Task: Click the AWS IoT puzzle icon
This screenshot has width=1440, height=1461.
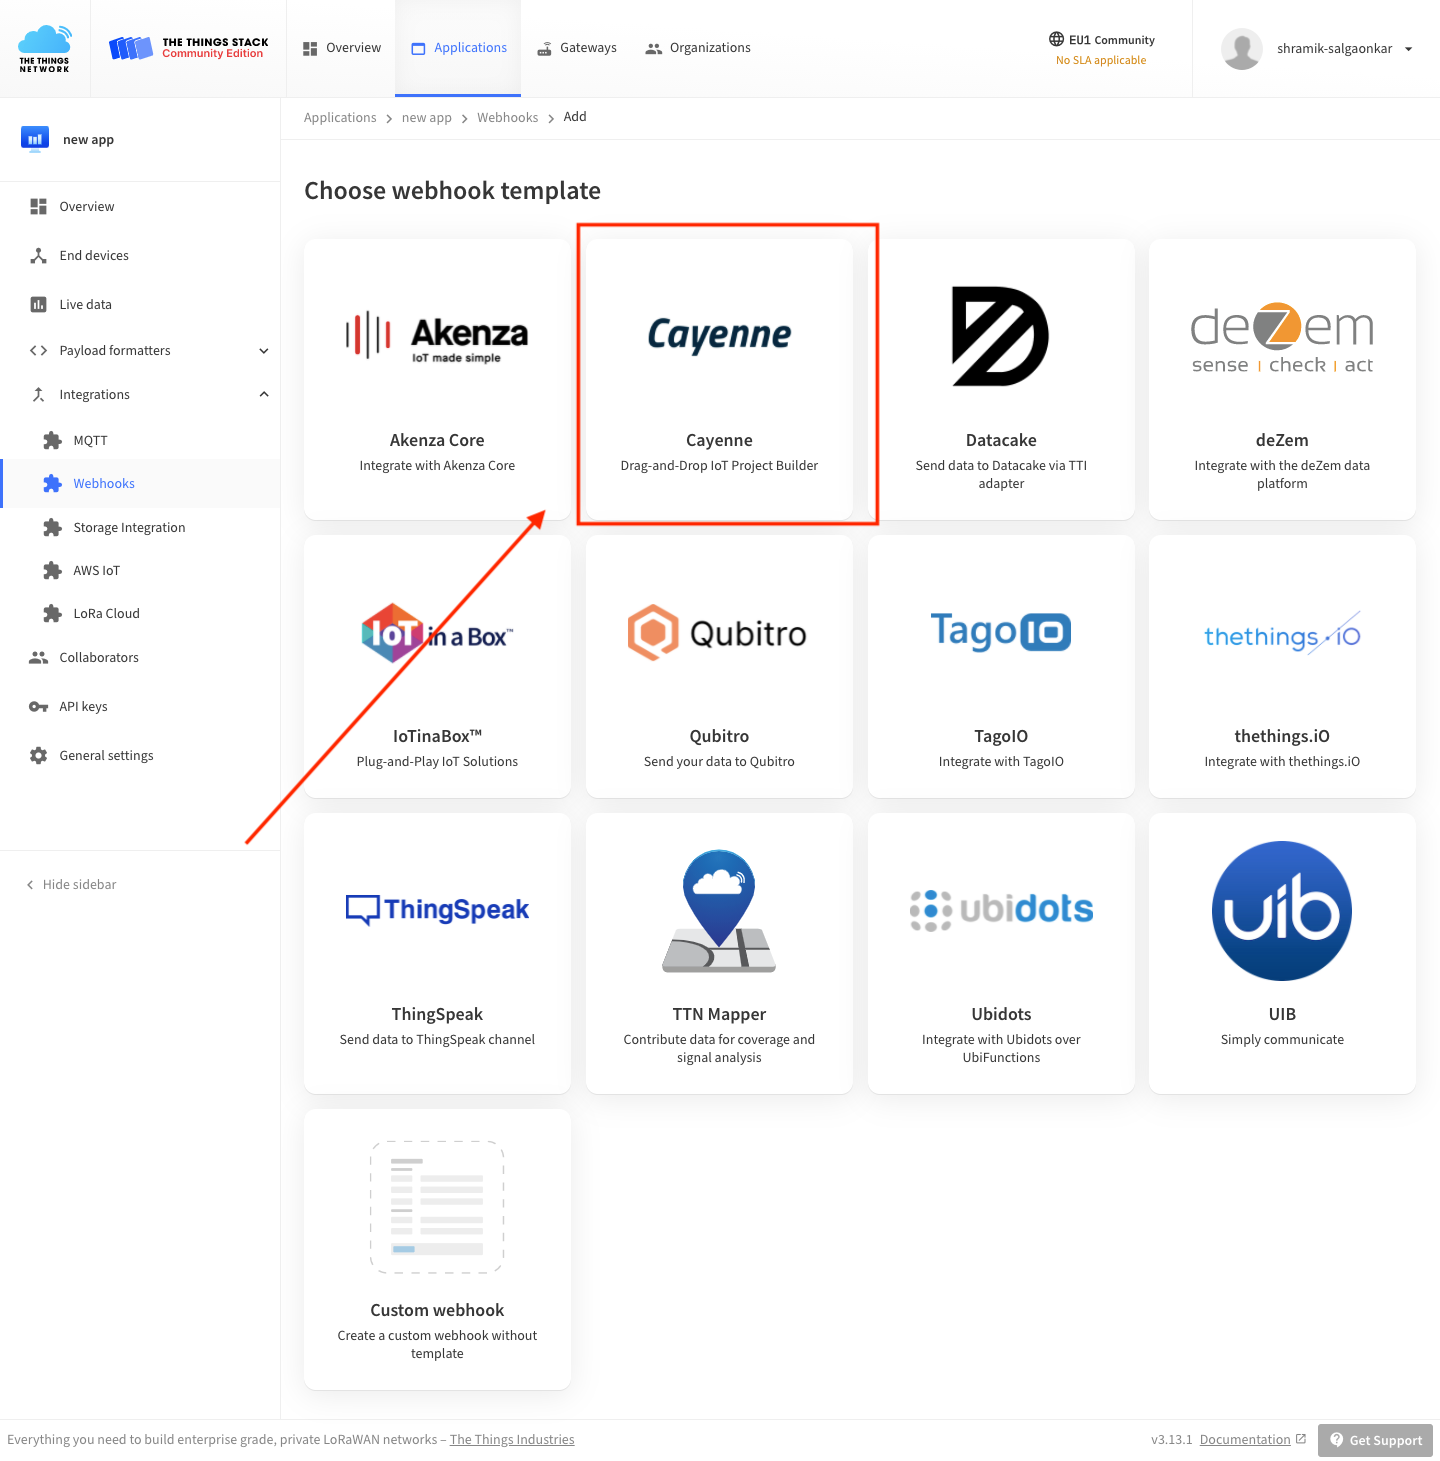Action: click(52, 570)
